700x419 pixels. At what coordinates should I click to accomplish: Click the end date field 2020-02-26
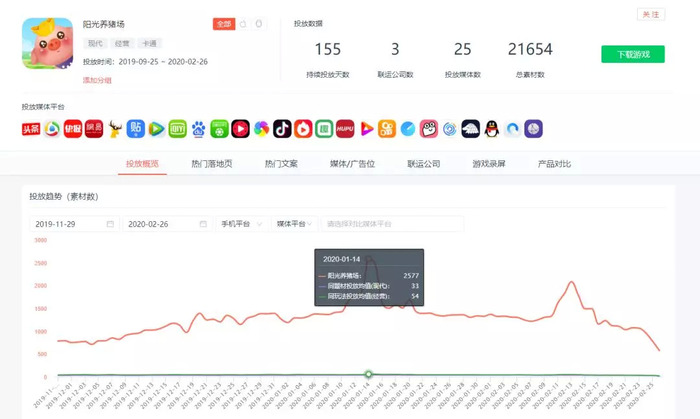(167, 224)
